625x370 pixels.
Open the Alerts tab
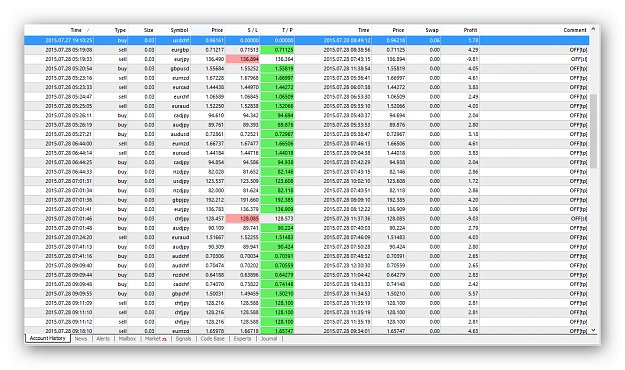point(103,339)
